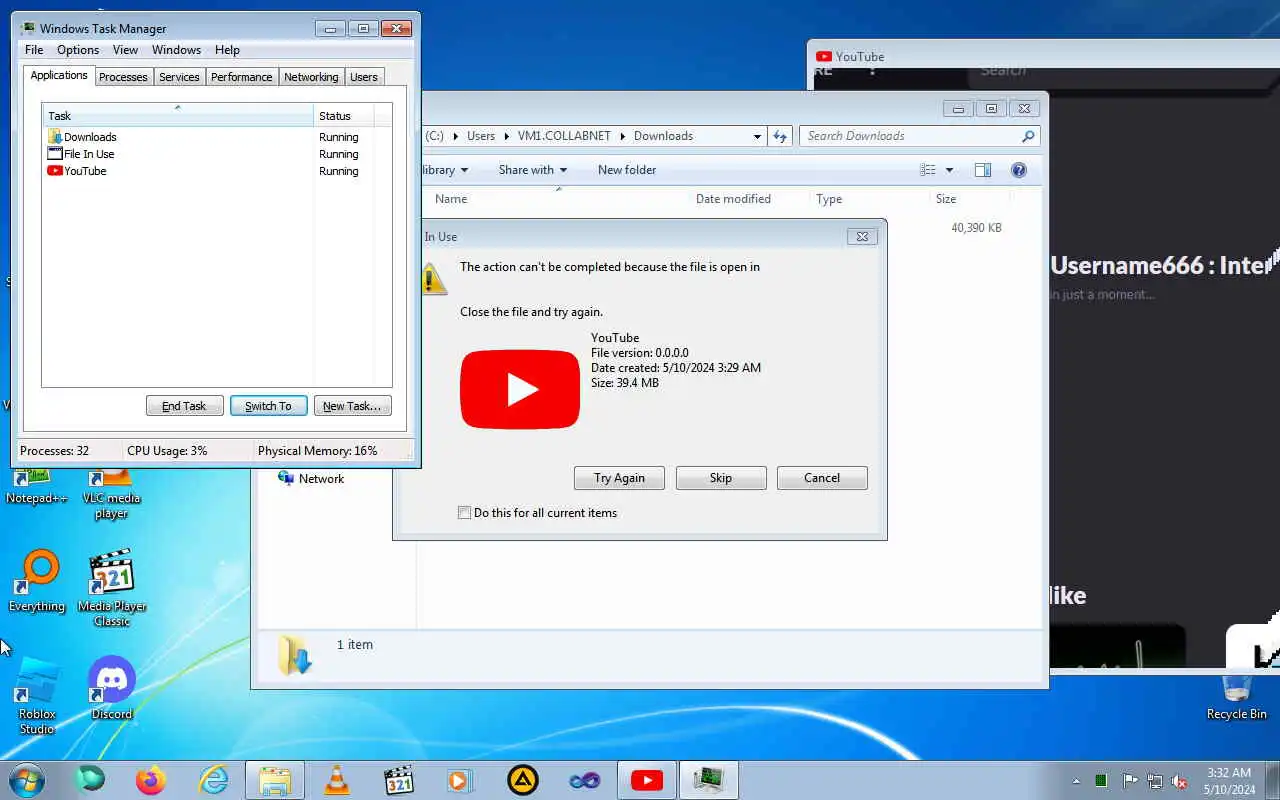The height and width of the screenshot is (800, 1280).
Task: Click Skip in File In Use dialog
Action: pyautogui.click(x=721, y=478)
